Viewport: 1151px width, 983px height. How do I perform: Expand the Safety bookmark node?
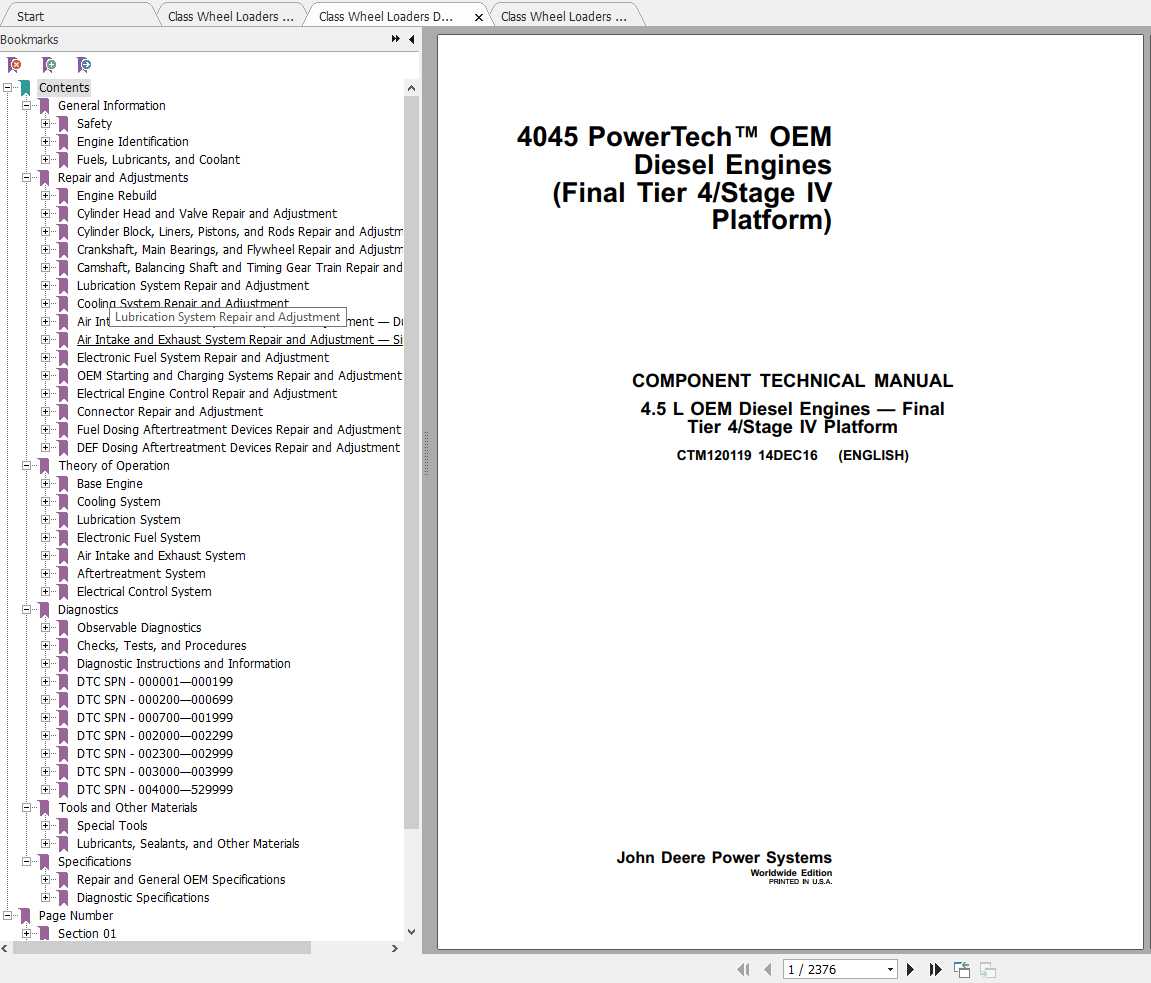pos(46,123)
